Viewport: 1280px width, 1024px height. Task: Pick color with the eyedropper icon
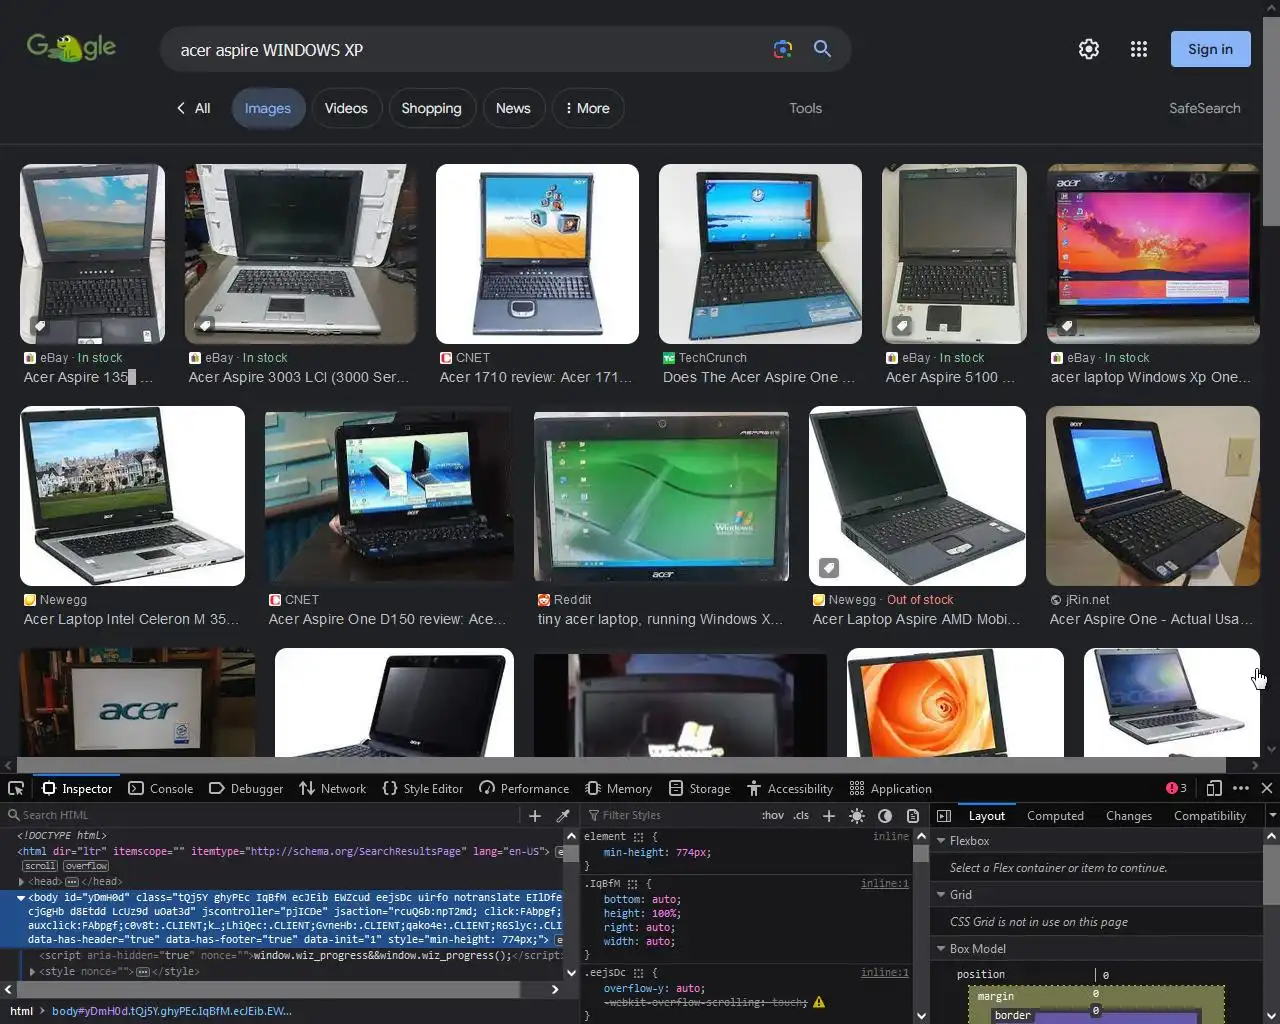pos(563,815)
